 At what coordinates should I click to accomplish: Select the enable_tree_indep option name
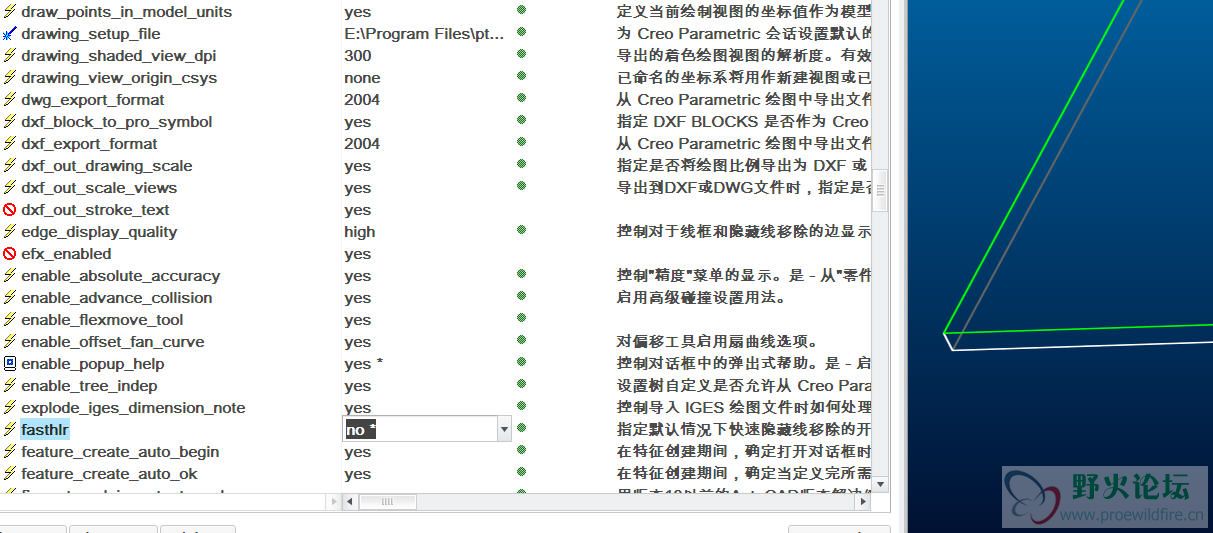pyautogui.click(x=89, y=386)
